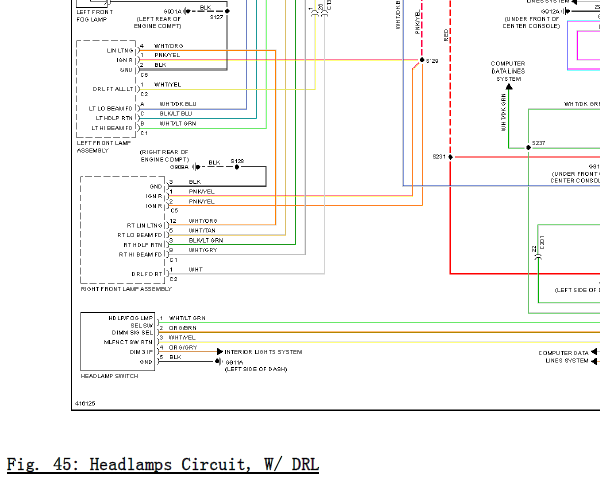The width and height of the screenshot is (600, 504).
Task: Click WHT/LT GRN label on LT HI BEAM FD row
Action: click(178, 124)
